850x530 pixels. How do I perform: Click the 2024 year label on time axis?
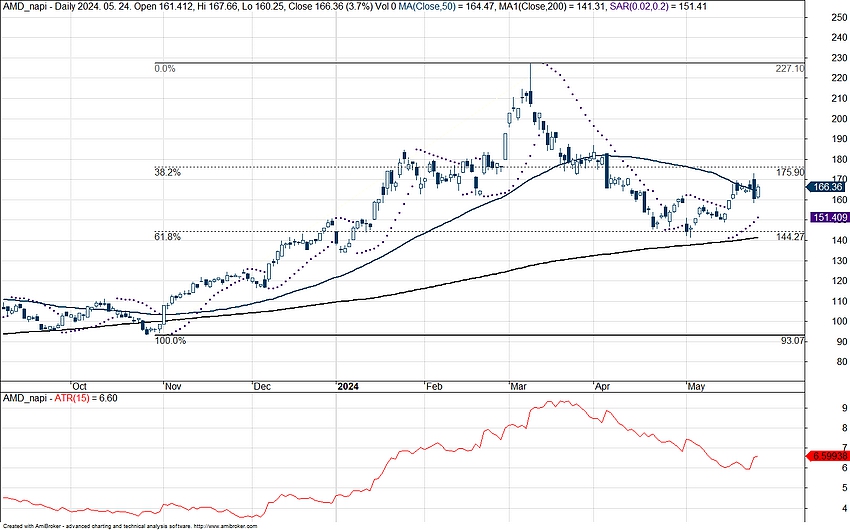click(x=347, y=386)
